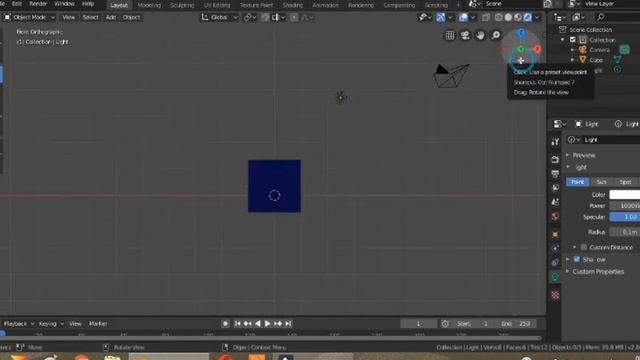The height and width of the screenshot is (360, 640).
Task: Toggle auto keying record button
Action: tap(225, 324)
